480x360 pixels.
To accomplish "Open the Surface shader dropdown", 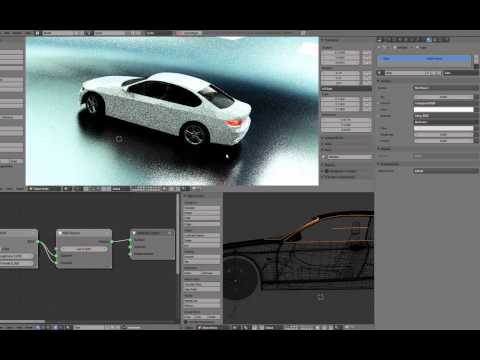I will tap(445, 88).
